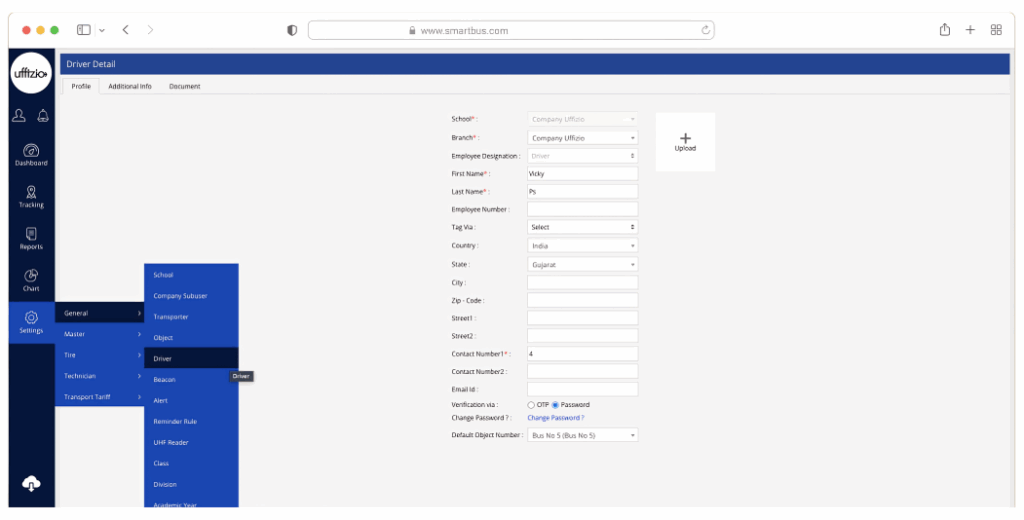Expand the Country dropdown showing India
The image size is (1024, 520).
tap(582, 246)
